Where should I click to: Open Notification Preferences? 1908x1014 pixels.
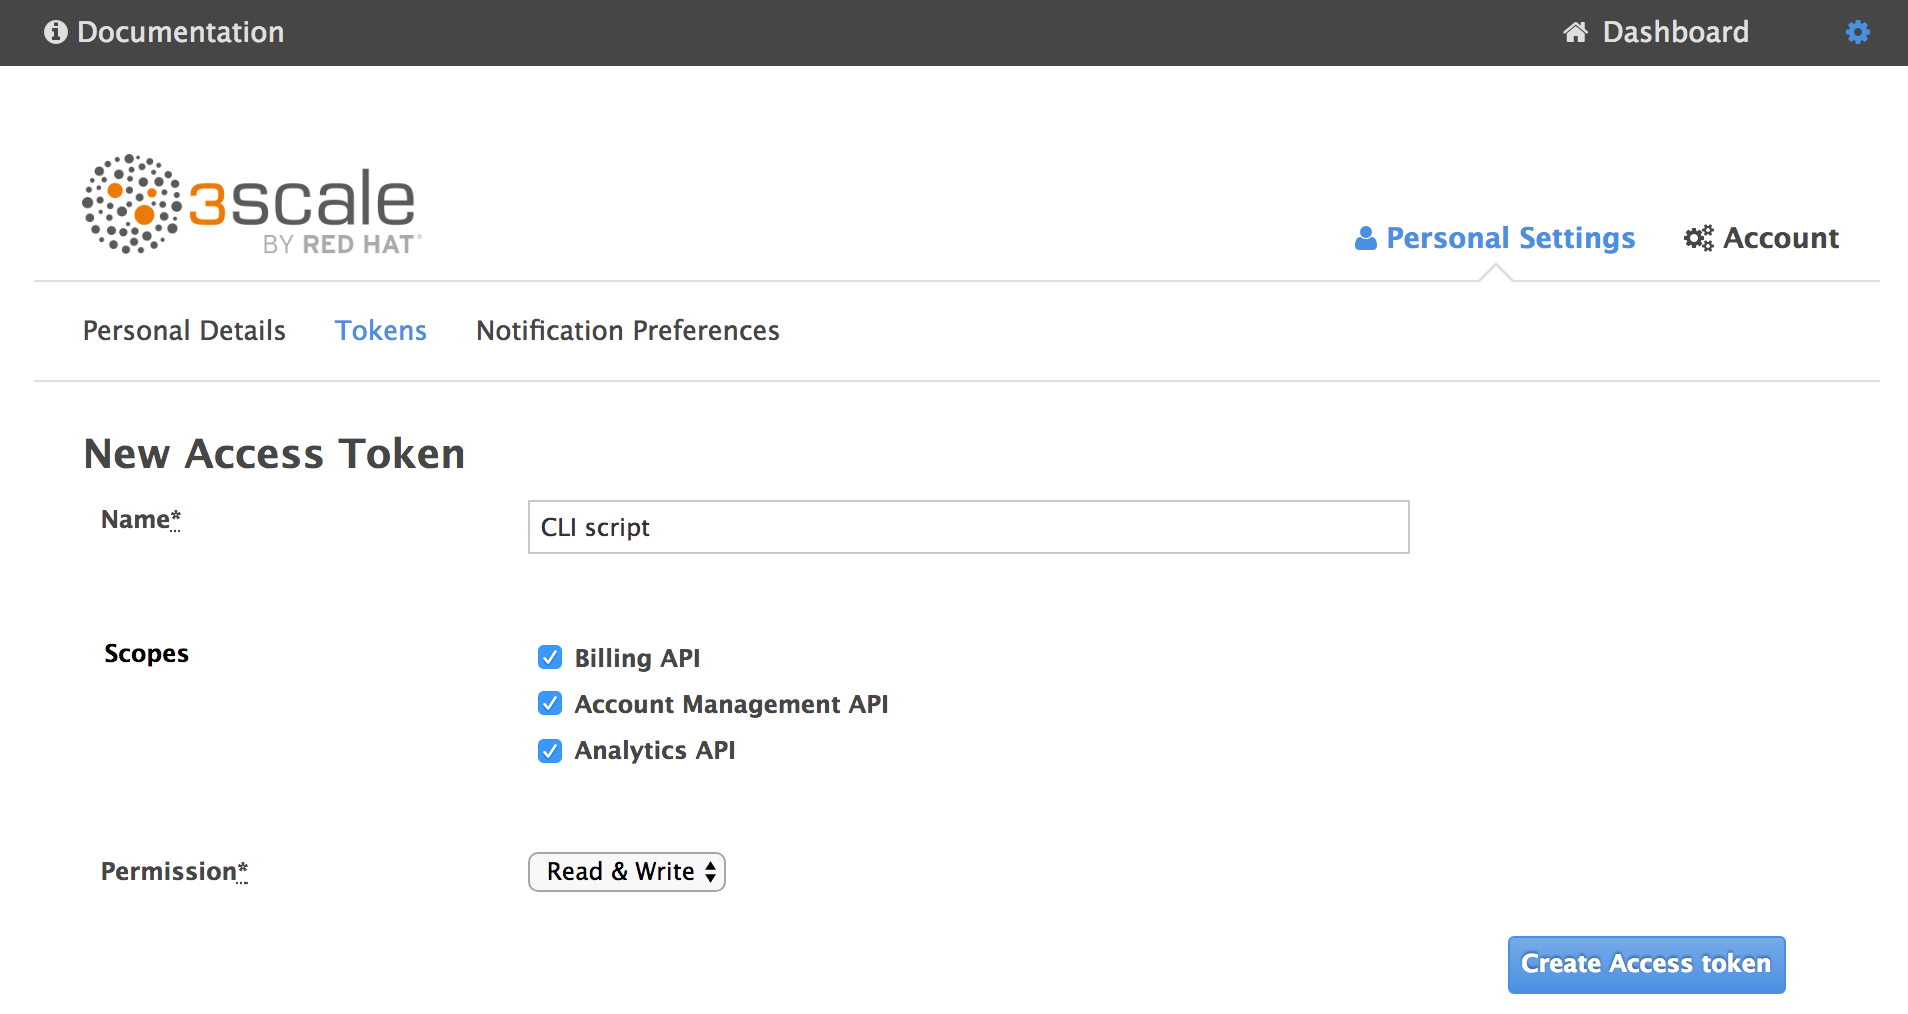pyautogui.click(x=627, y=330)
